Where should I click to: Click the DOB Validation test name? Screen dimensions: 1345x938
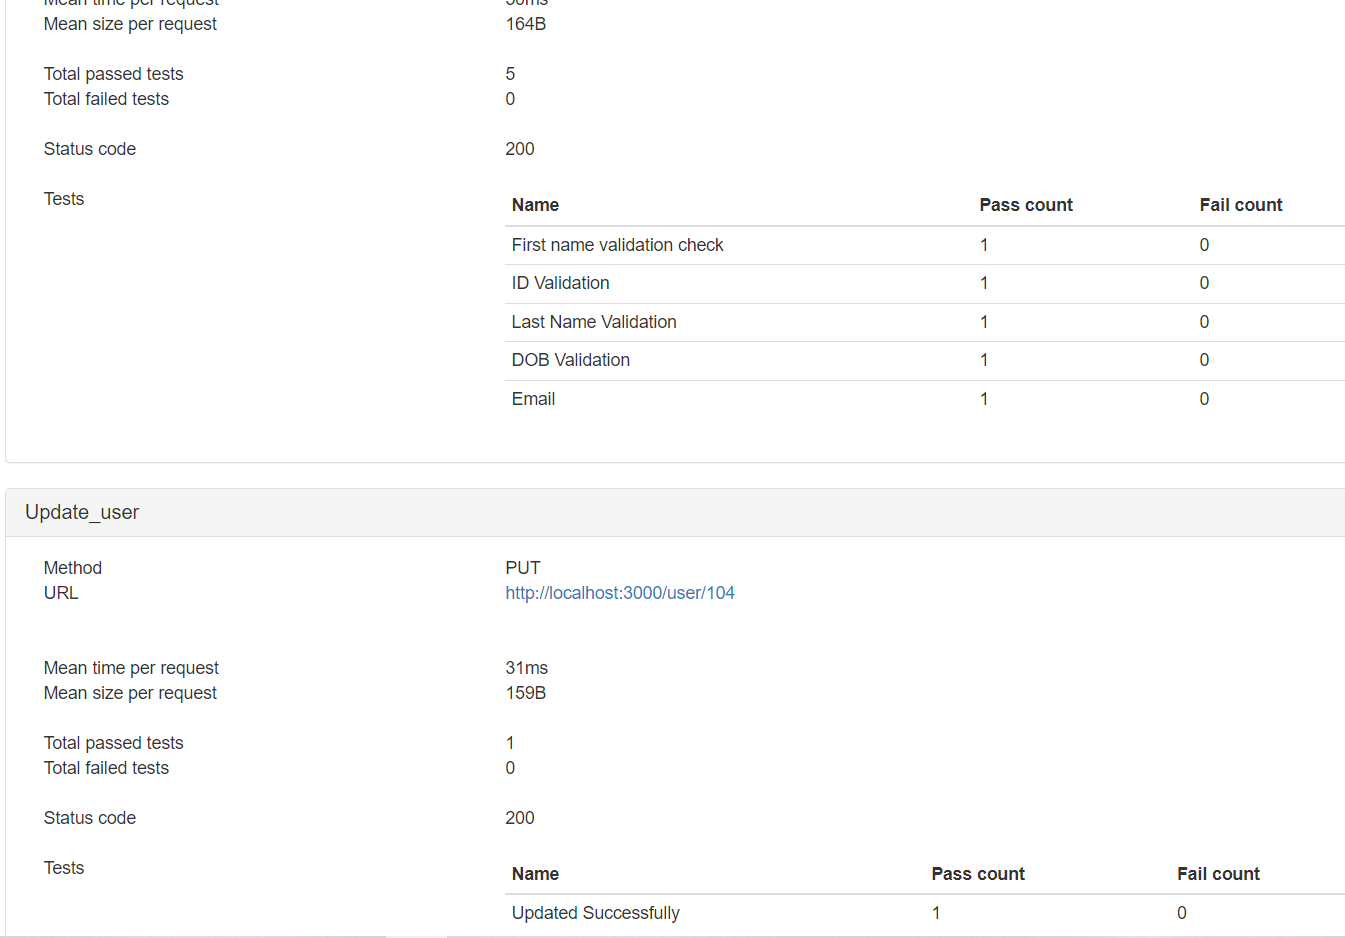[570, 360]
